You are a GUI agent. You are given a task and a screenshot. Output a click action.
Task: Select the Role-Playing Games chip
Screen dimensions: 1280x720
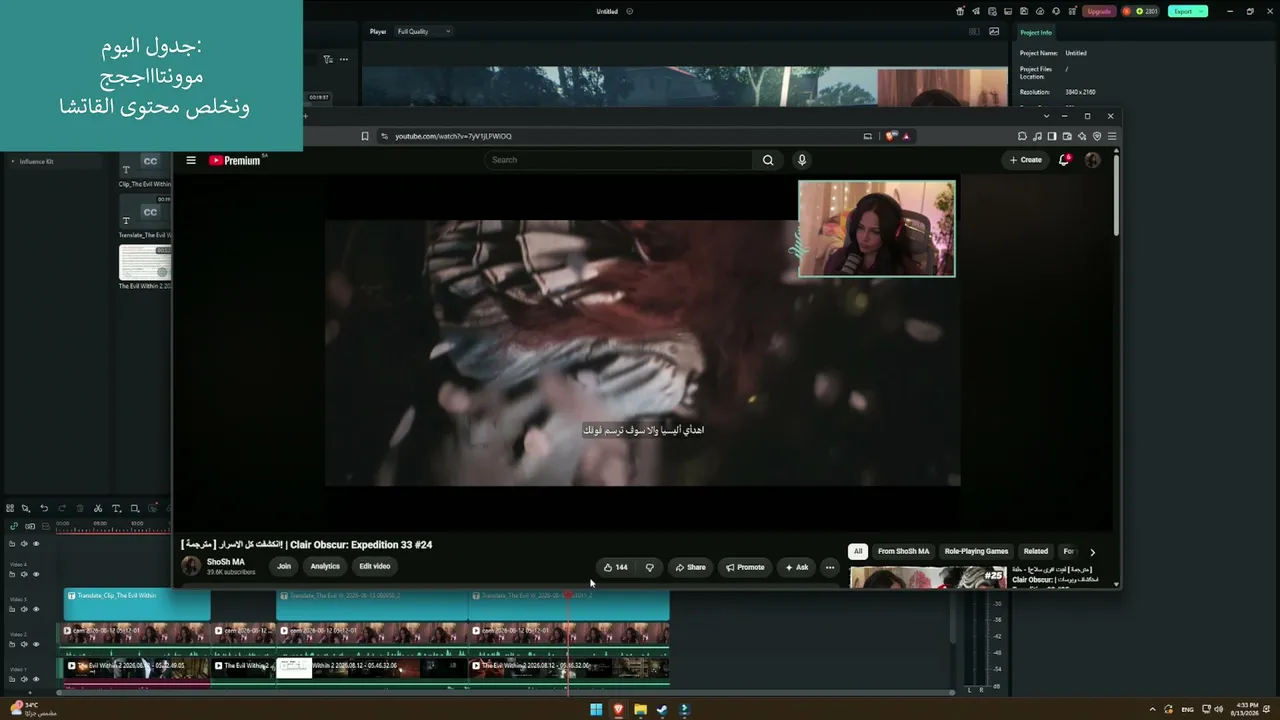(x=976, y=551)
